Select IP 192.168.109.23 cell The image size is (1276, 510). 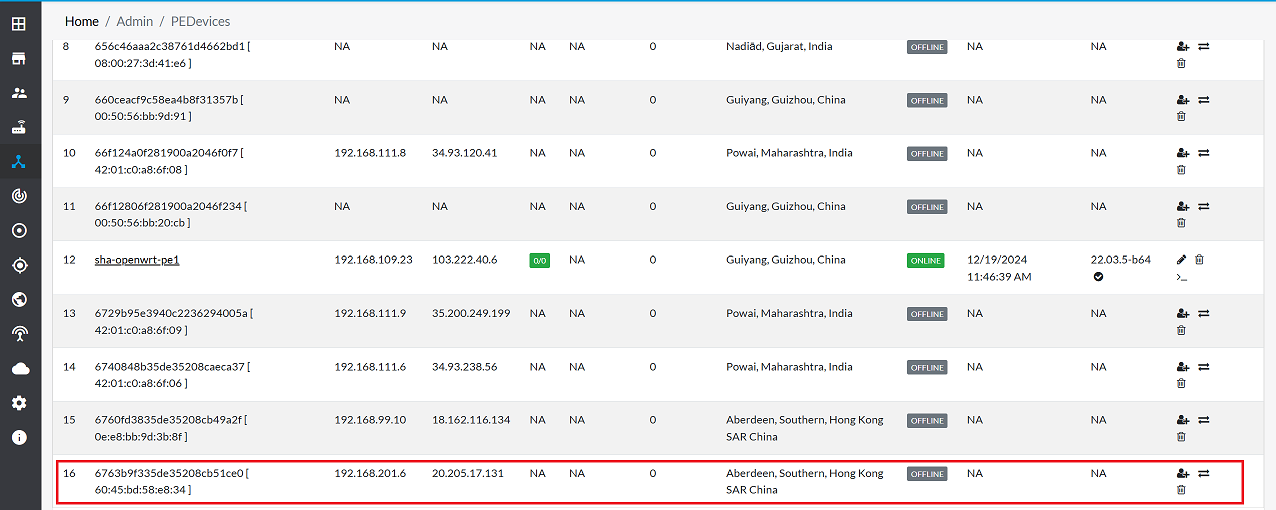pyautogui.click(x=373, y=260)
